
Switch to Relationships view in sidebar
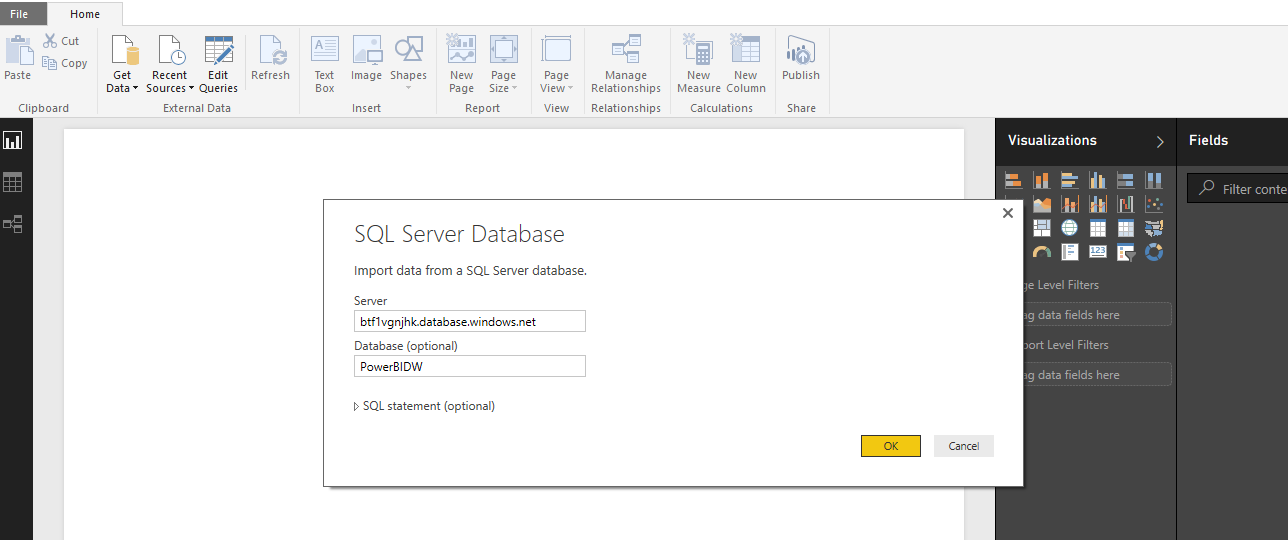point(13,224)
